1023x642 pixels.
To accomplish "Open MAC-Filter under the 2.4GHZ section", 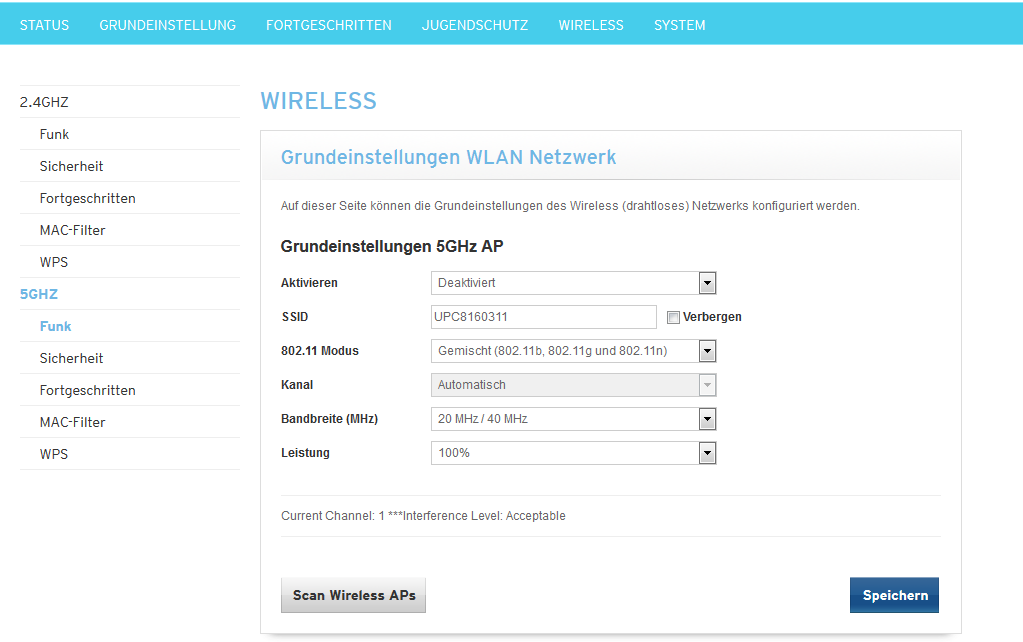I will click(72, 230).
